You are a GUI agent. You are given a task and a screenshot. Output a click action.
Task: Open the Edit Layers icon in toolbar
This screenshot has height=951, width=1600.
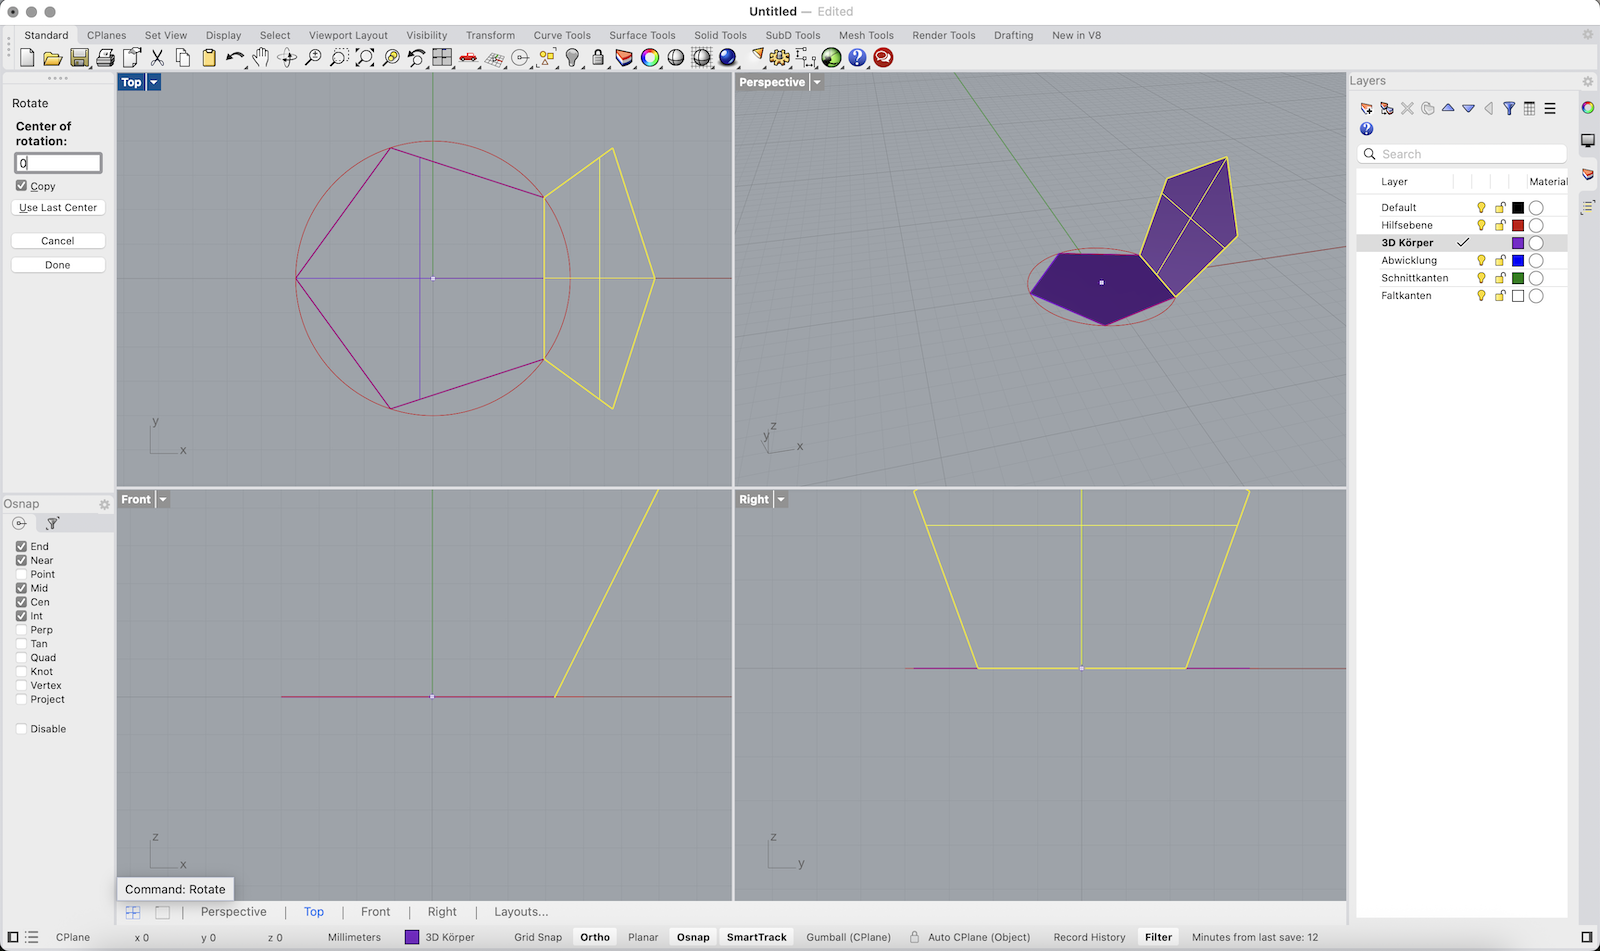tap(624, 58)
